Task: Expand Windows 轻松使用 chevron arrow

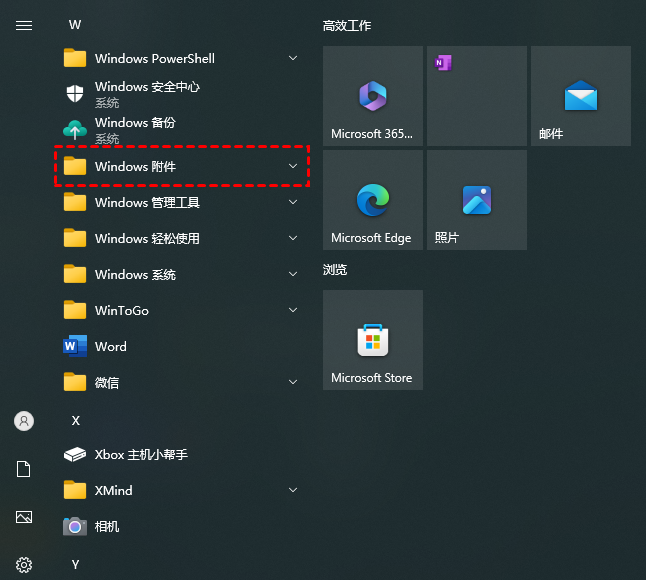Action: (x=293, y=238)
